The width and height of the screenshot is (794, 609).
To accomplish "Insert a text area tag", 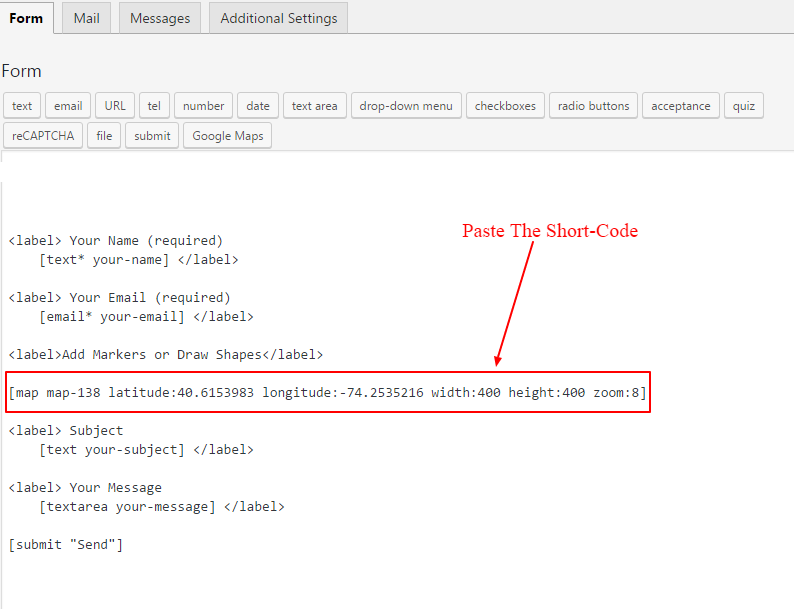I will (314, 106).
